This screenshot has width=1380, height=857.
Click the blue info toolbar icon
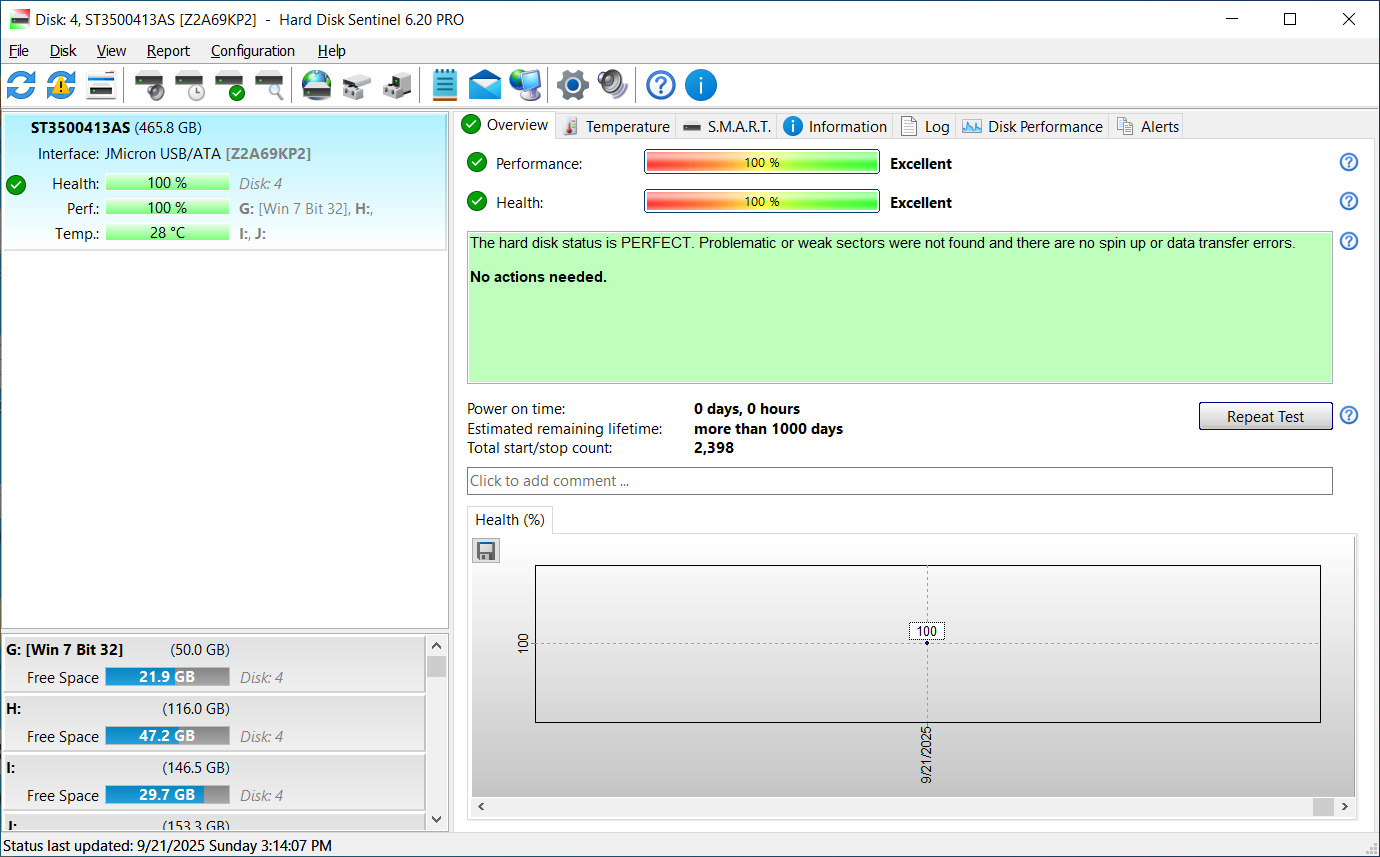pyautogui.click(x=700, y=85)
